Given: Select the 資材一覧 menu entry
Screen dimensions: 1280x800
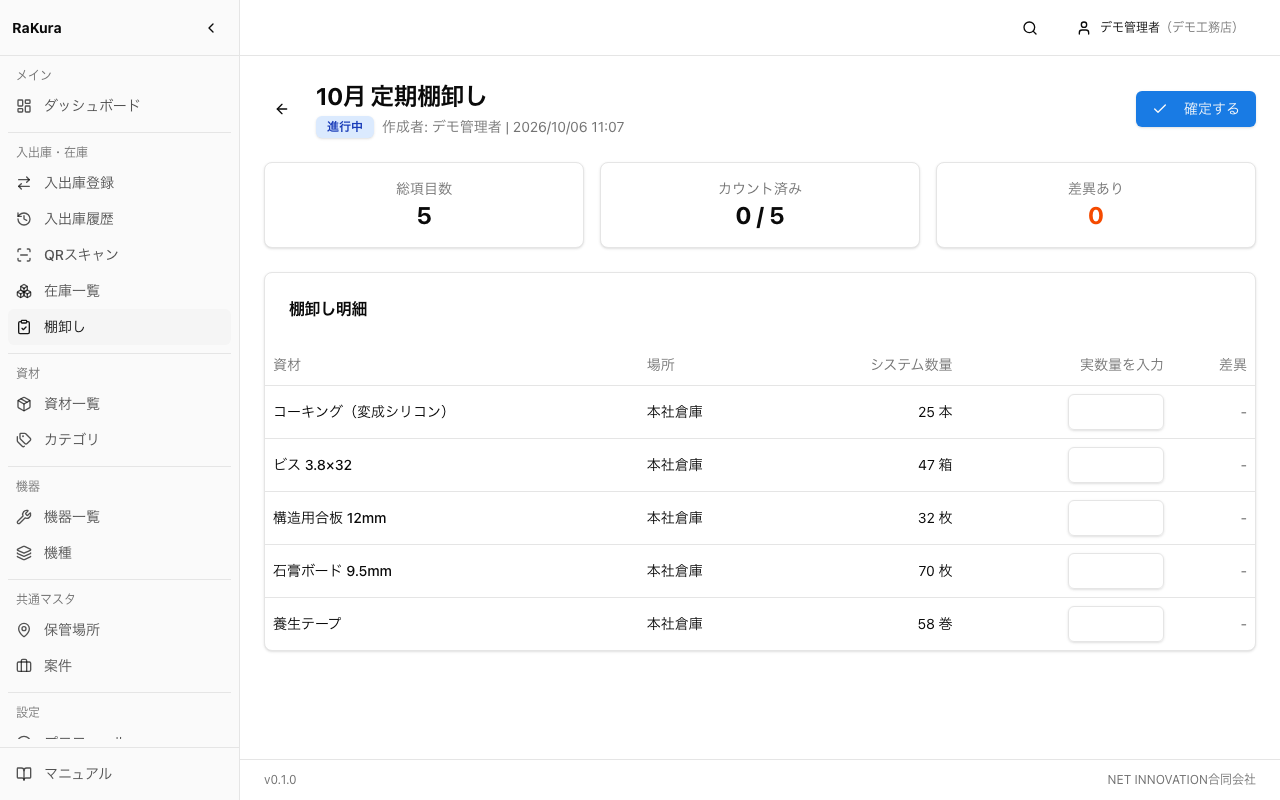Looking at the screenshot, I should (119, 404).
